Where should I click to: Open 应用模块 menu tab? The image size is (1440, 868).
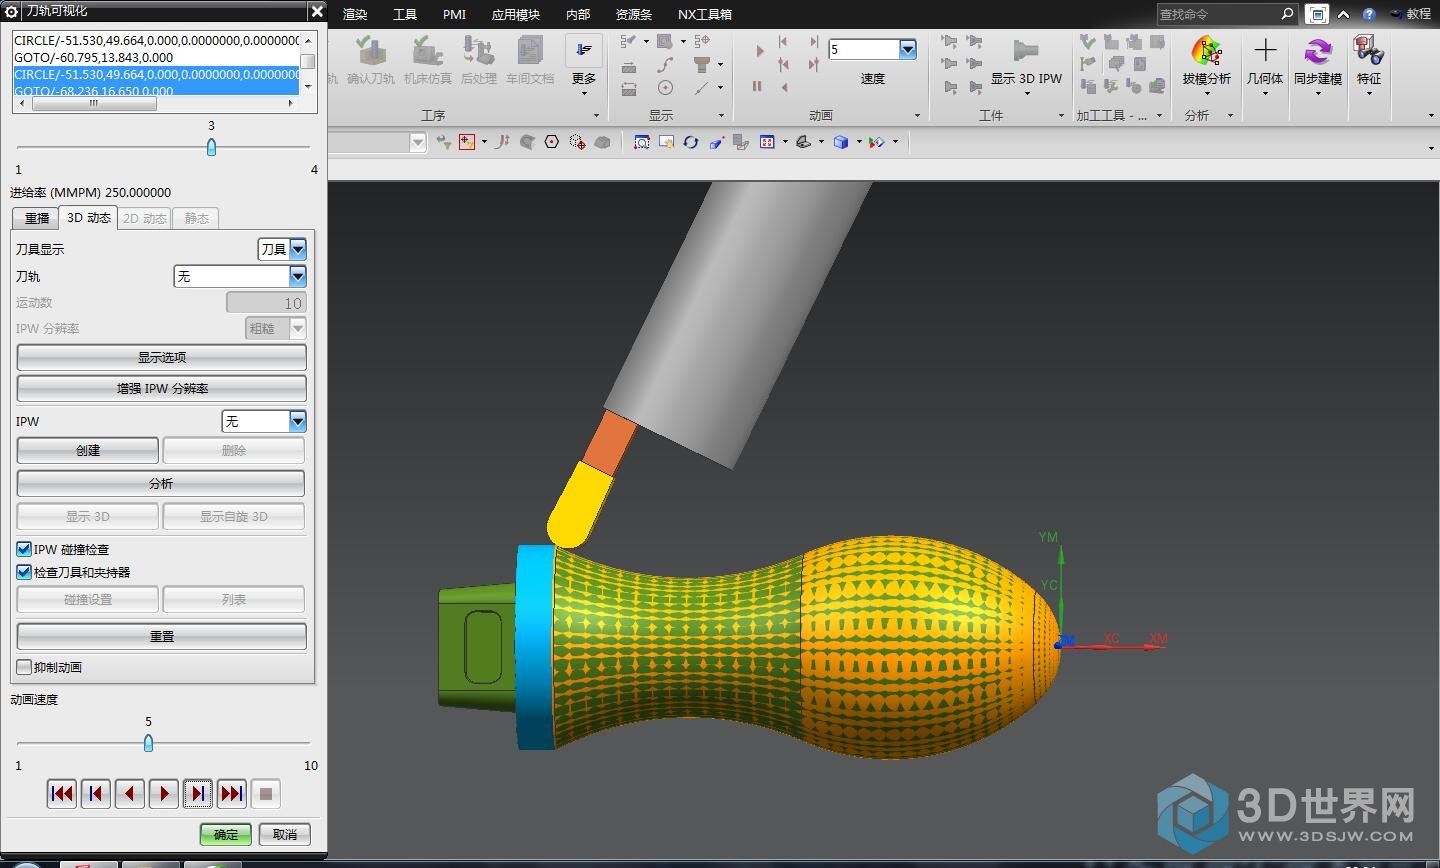(x=516, y=14)
